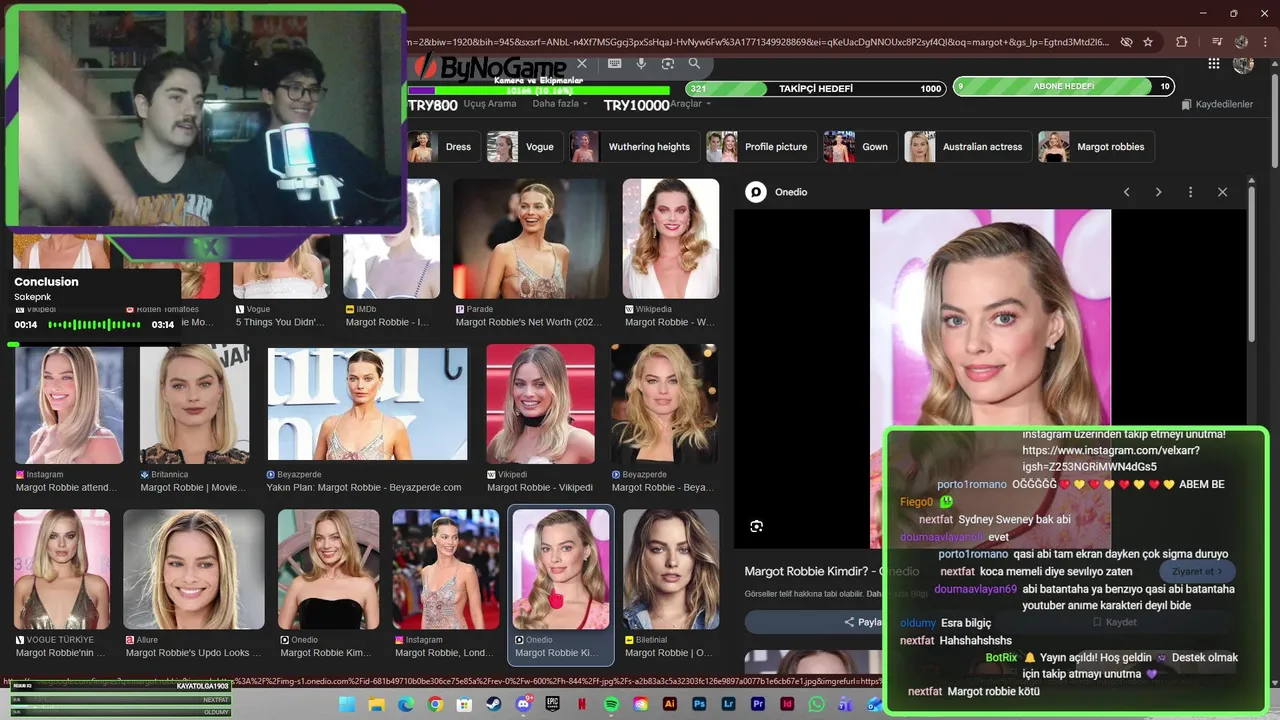Open more options in the image preview panel
The width and height of the screenshot is (1280, 720).
click(1190, 192)
